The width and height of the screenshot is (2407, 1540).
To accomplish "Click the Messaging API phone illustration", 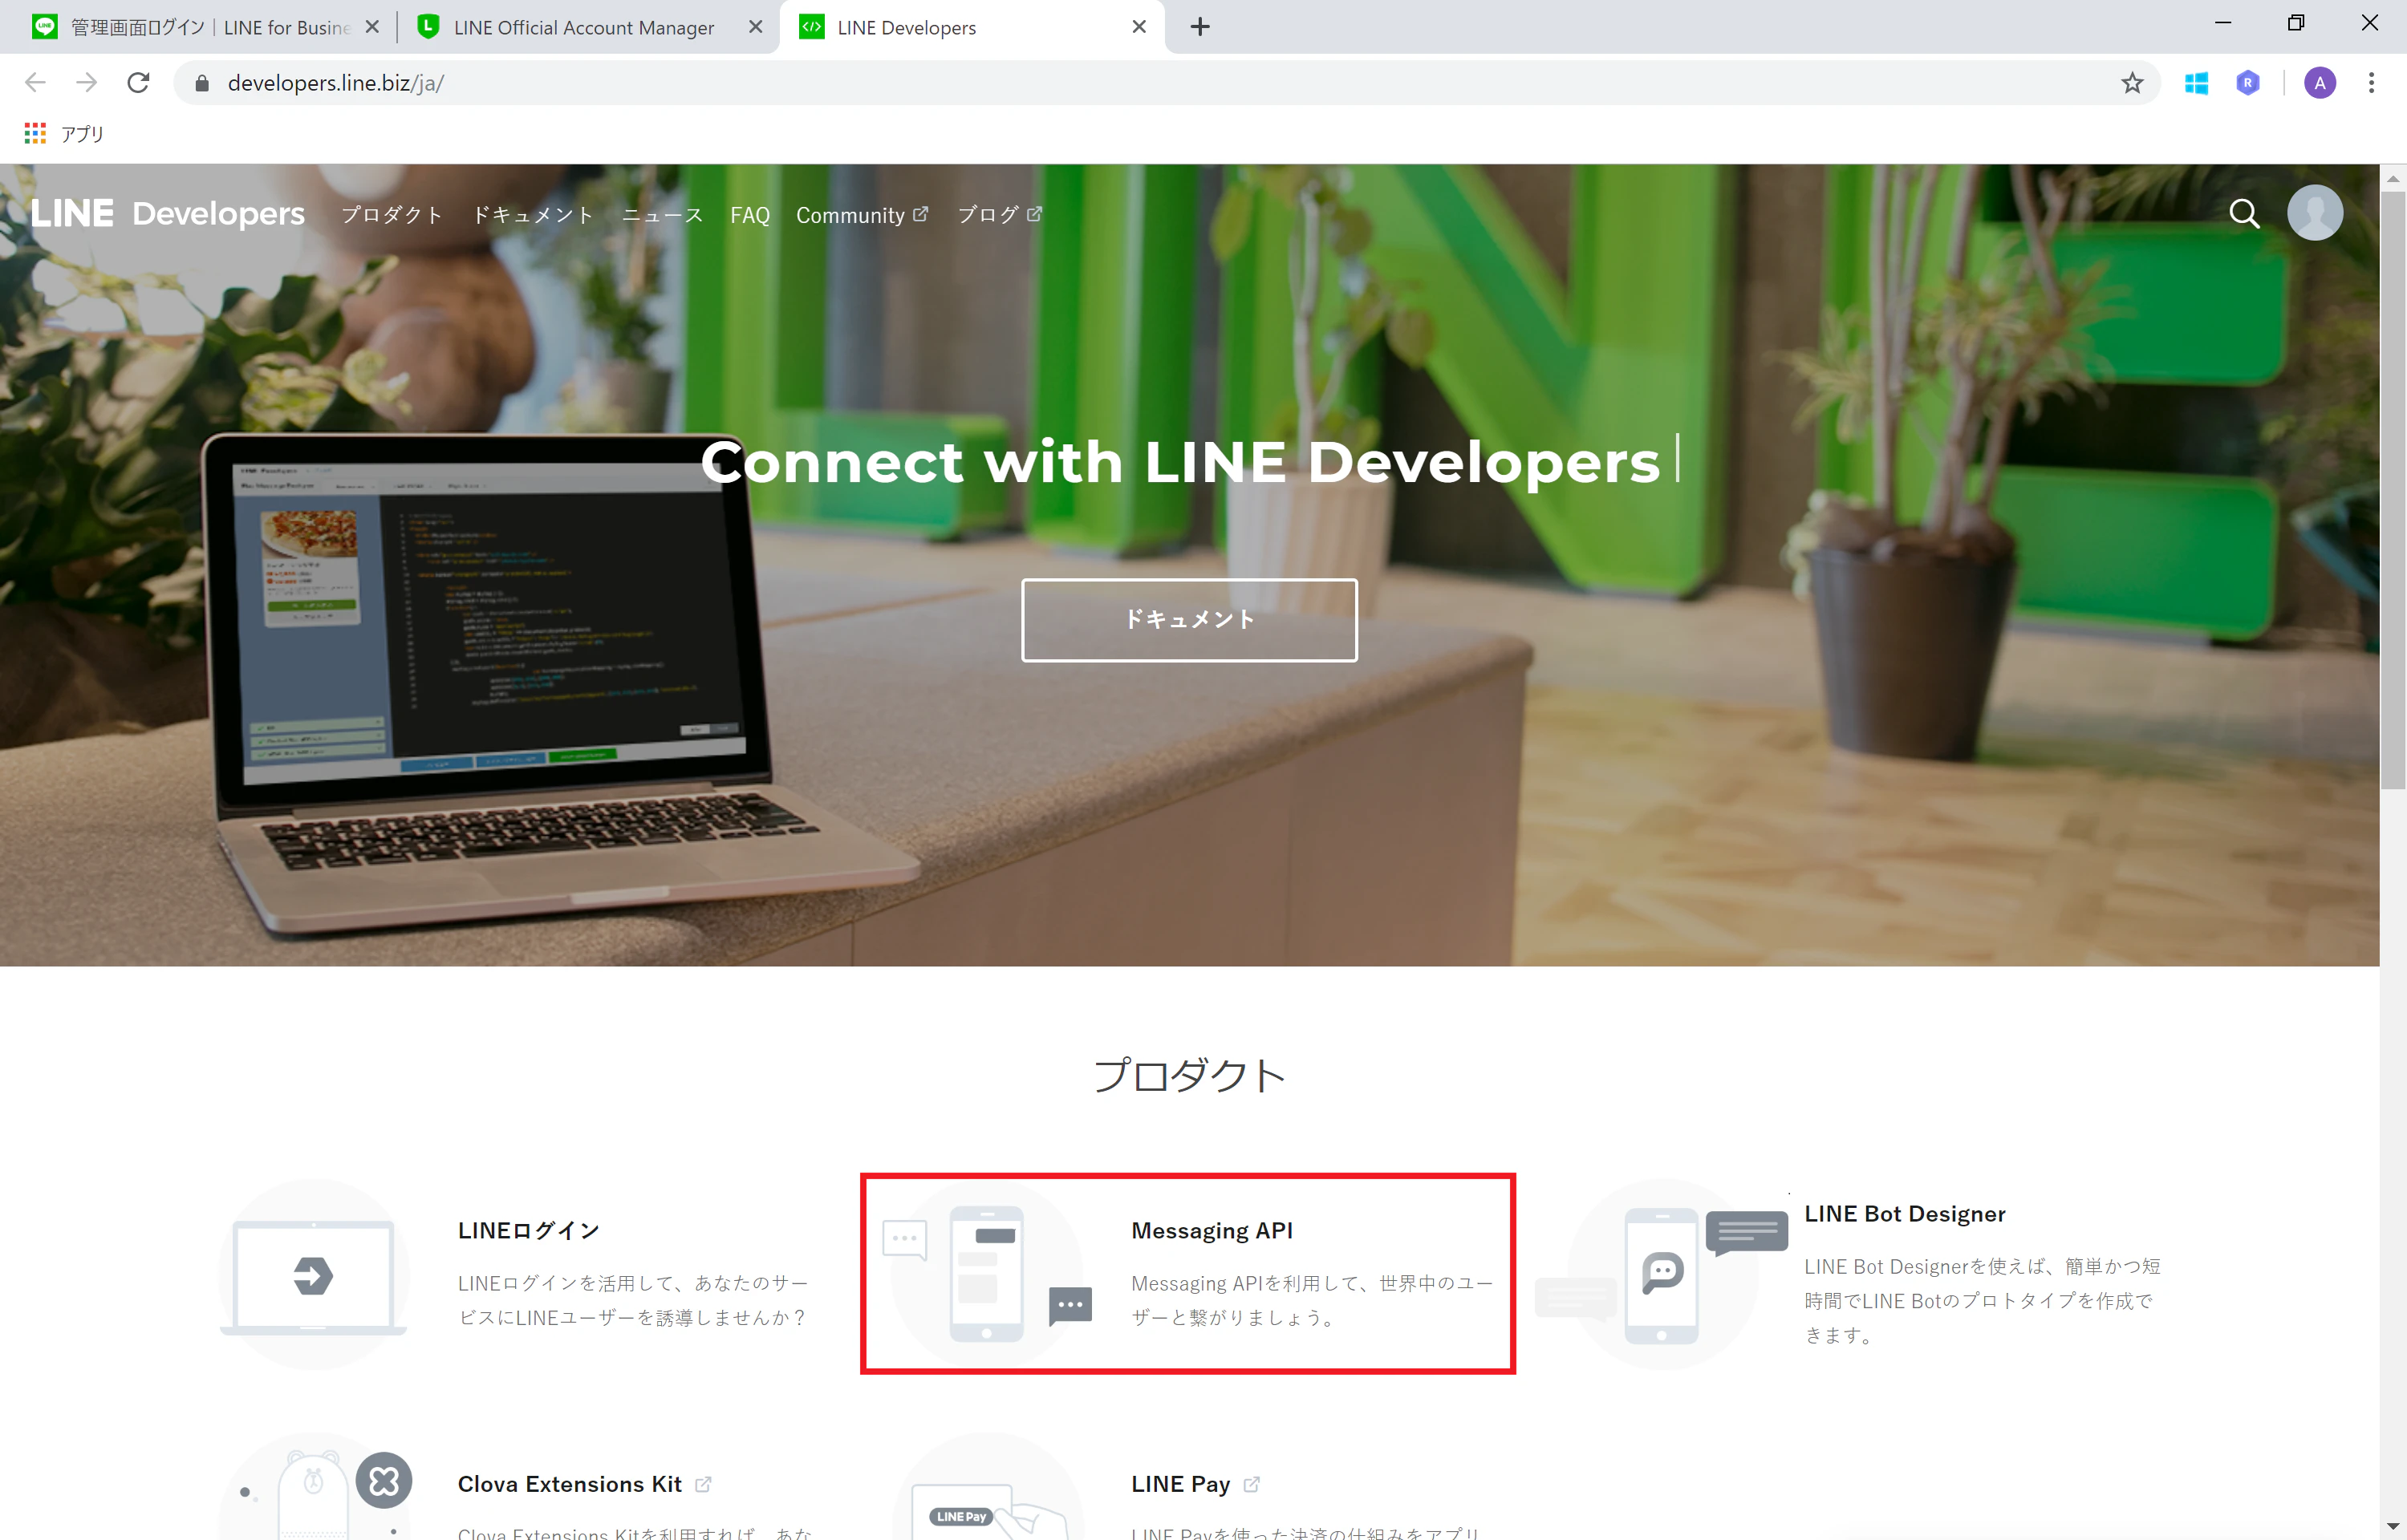I will (986, 1275).
